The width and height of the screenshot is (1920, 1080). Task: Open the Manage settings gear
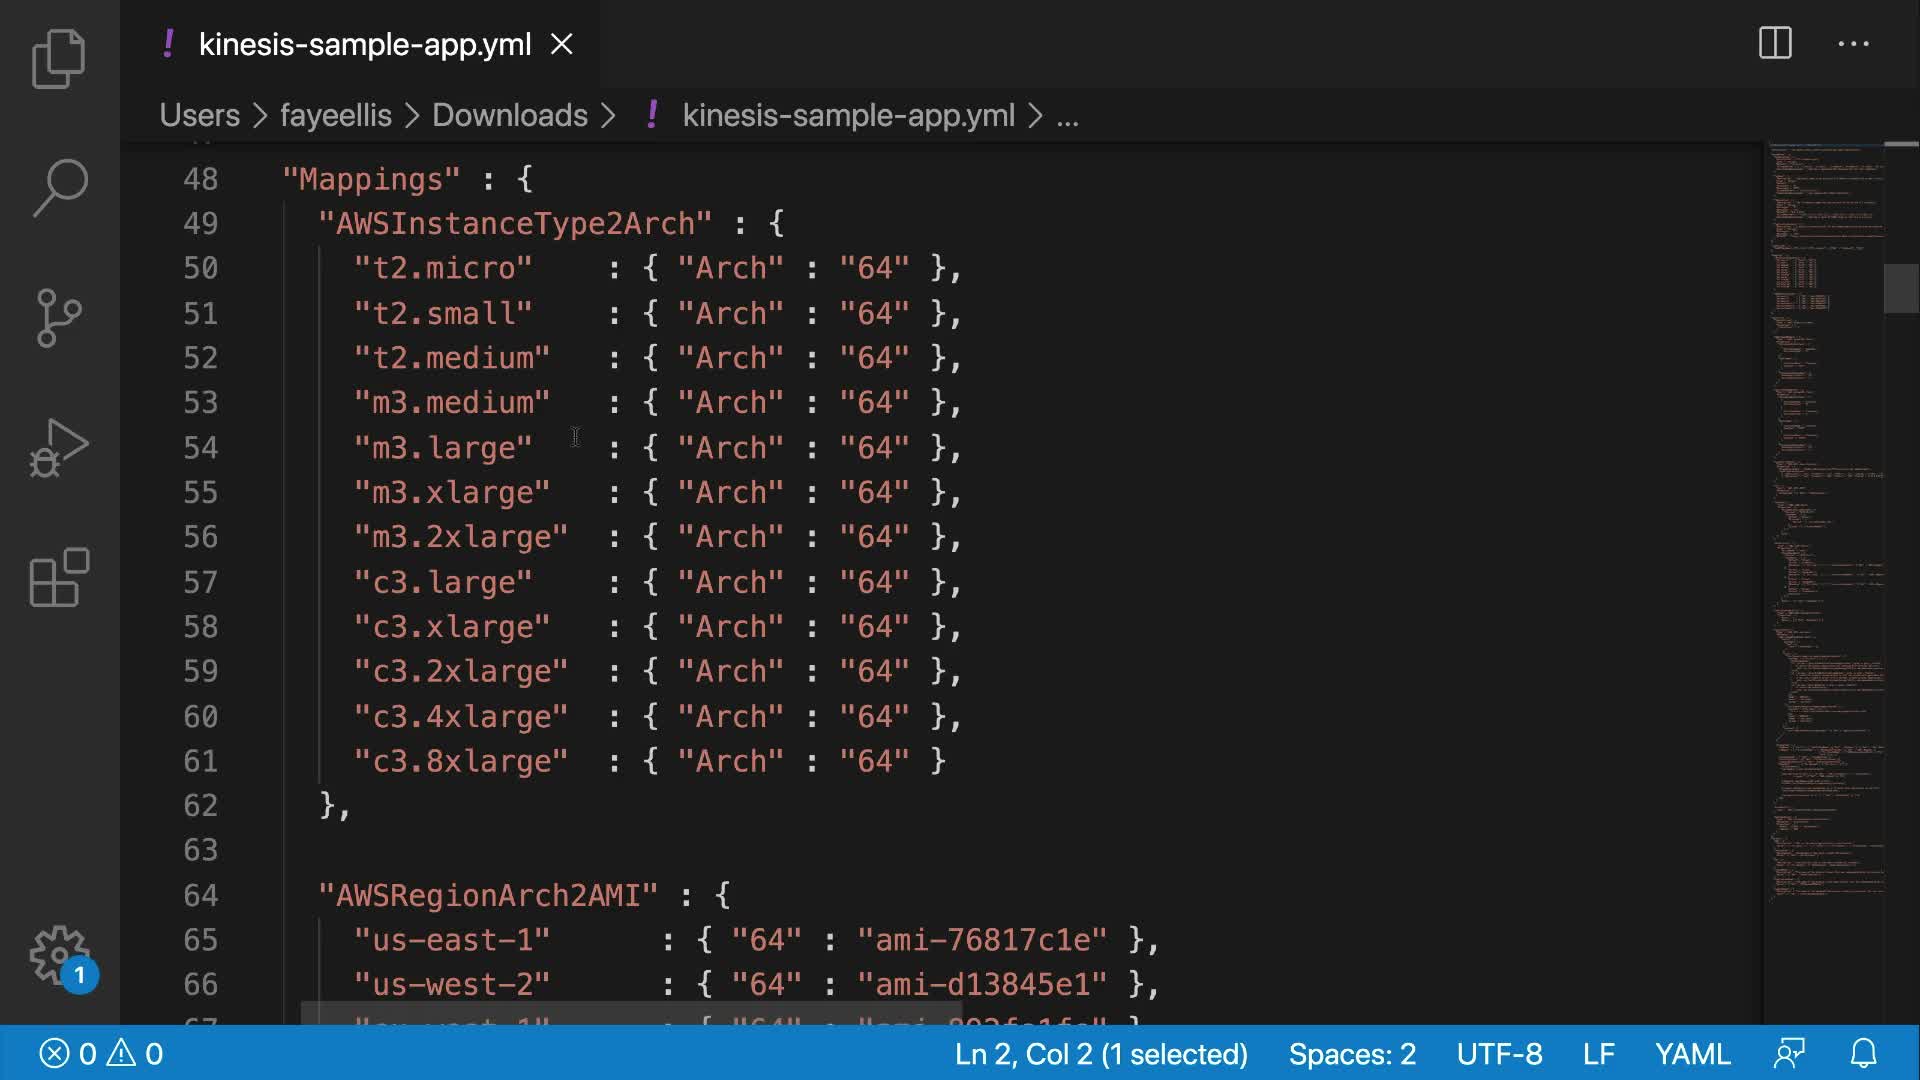59,955
